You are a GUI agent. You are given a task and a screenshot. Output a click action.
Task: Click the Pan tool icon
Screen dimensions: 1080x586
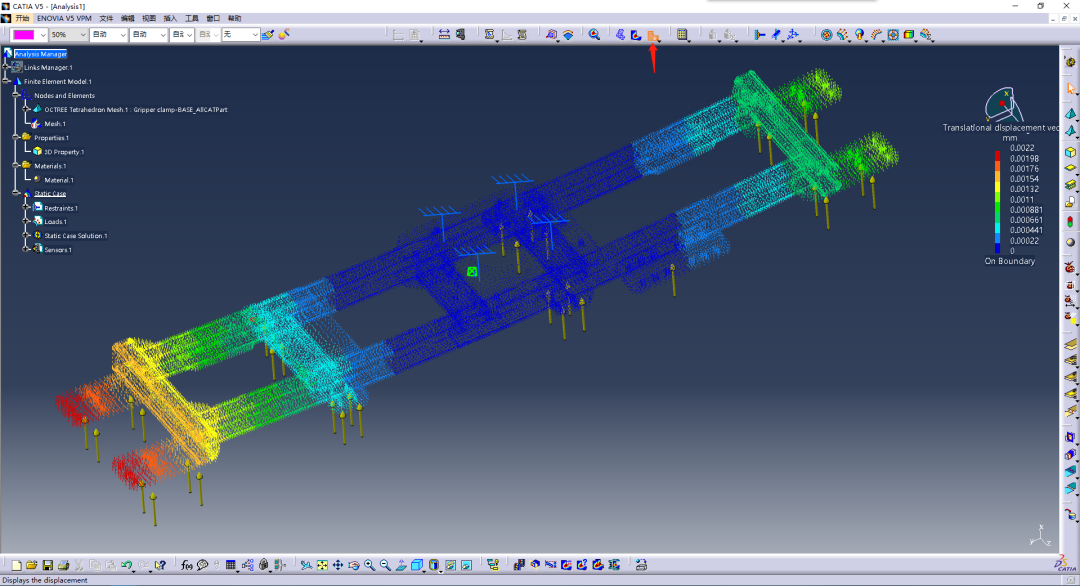click(337, 565)
